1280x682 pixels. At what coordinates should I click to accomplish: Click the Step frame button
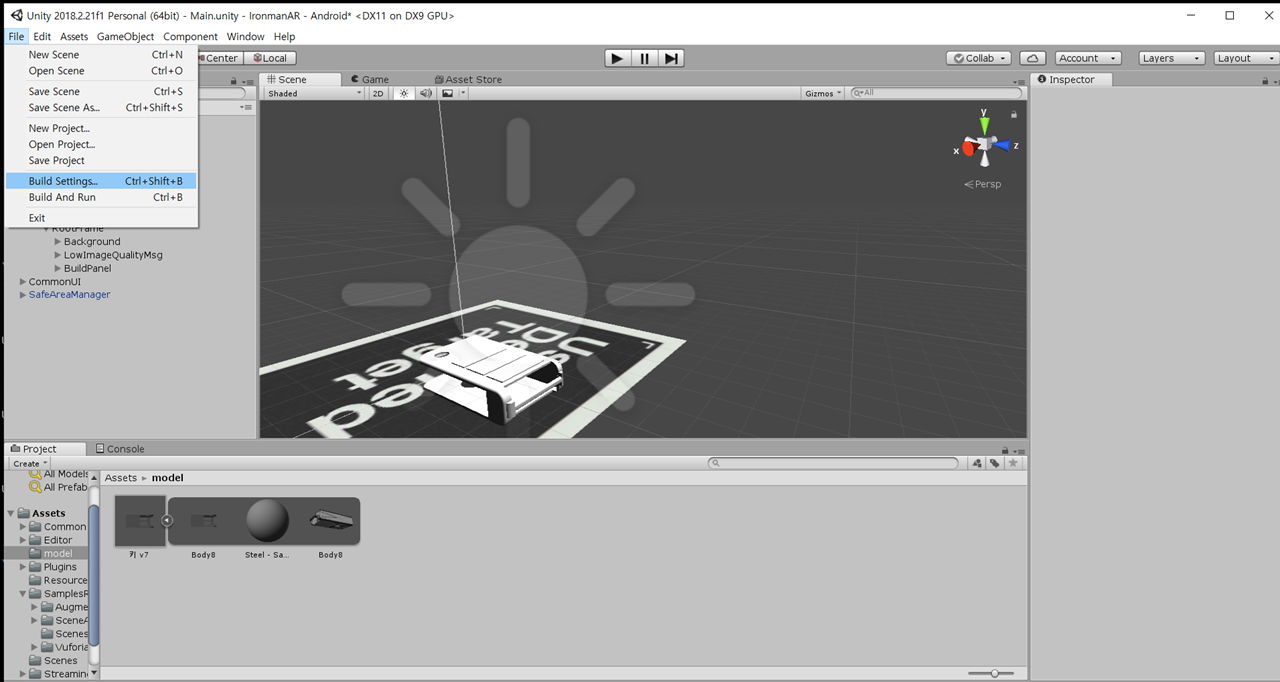point(672,58)
